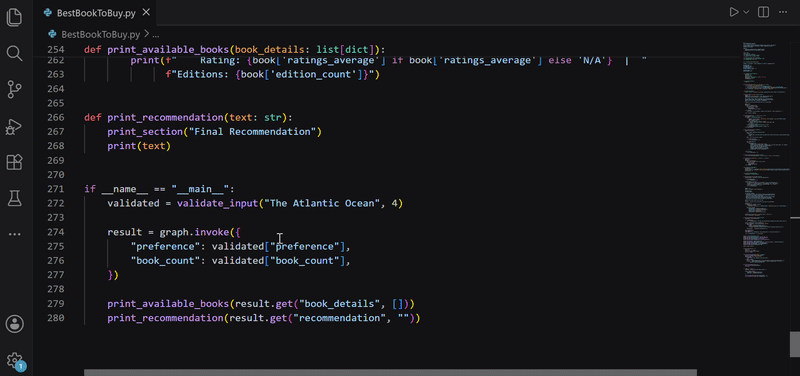Open the Explorer view in the activity bar

[x=14, y=17]
